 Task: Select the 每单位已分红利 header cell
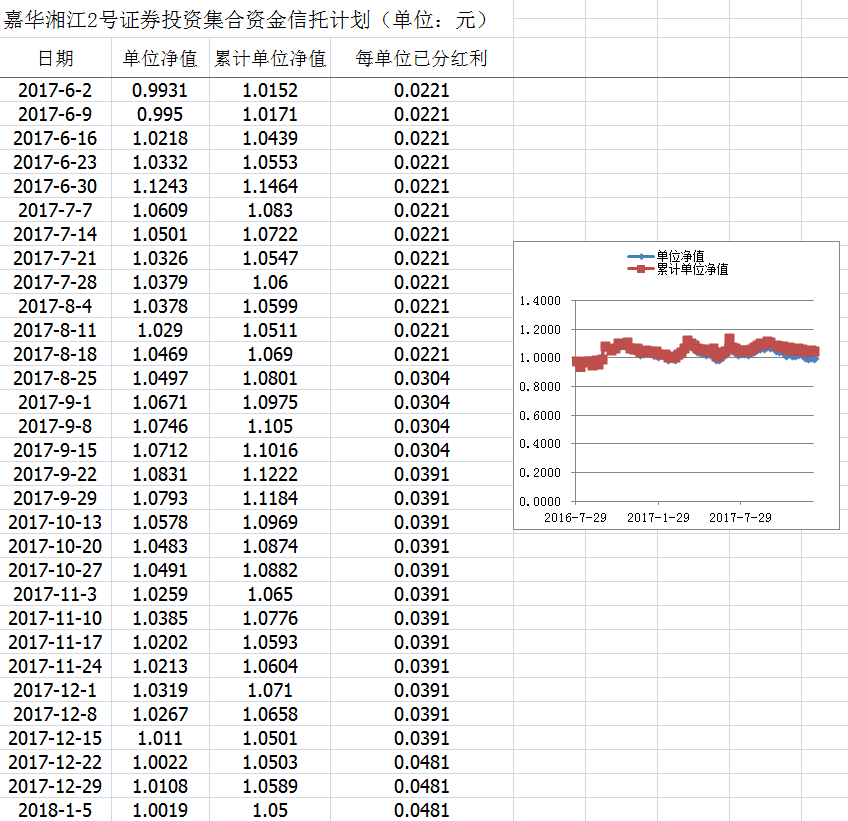[x=421, y=59]
